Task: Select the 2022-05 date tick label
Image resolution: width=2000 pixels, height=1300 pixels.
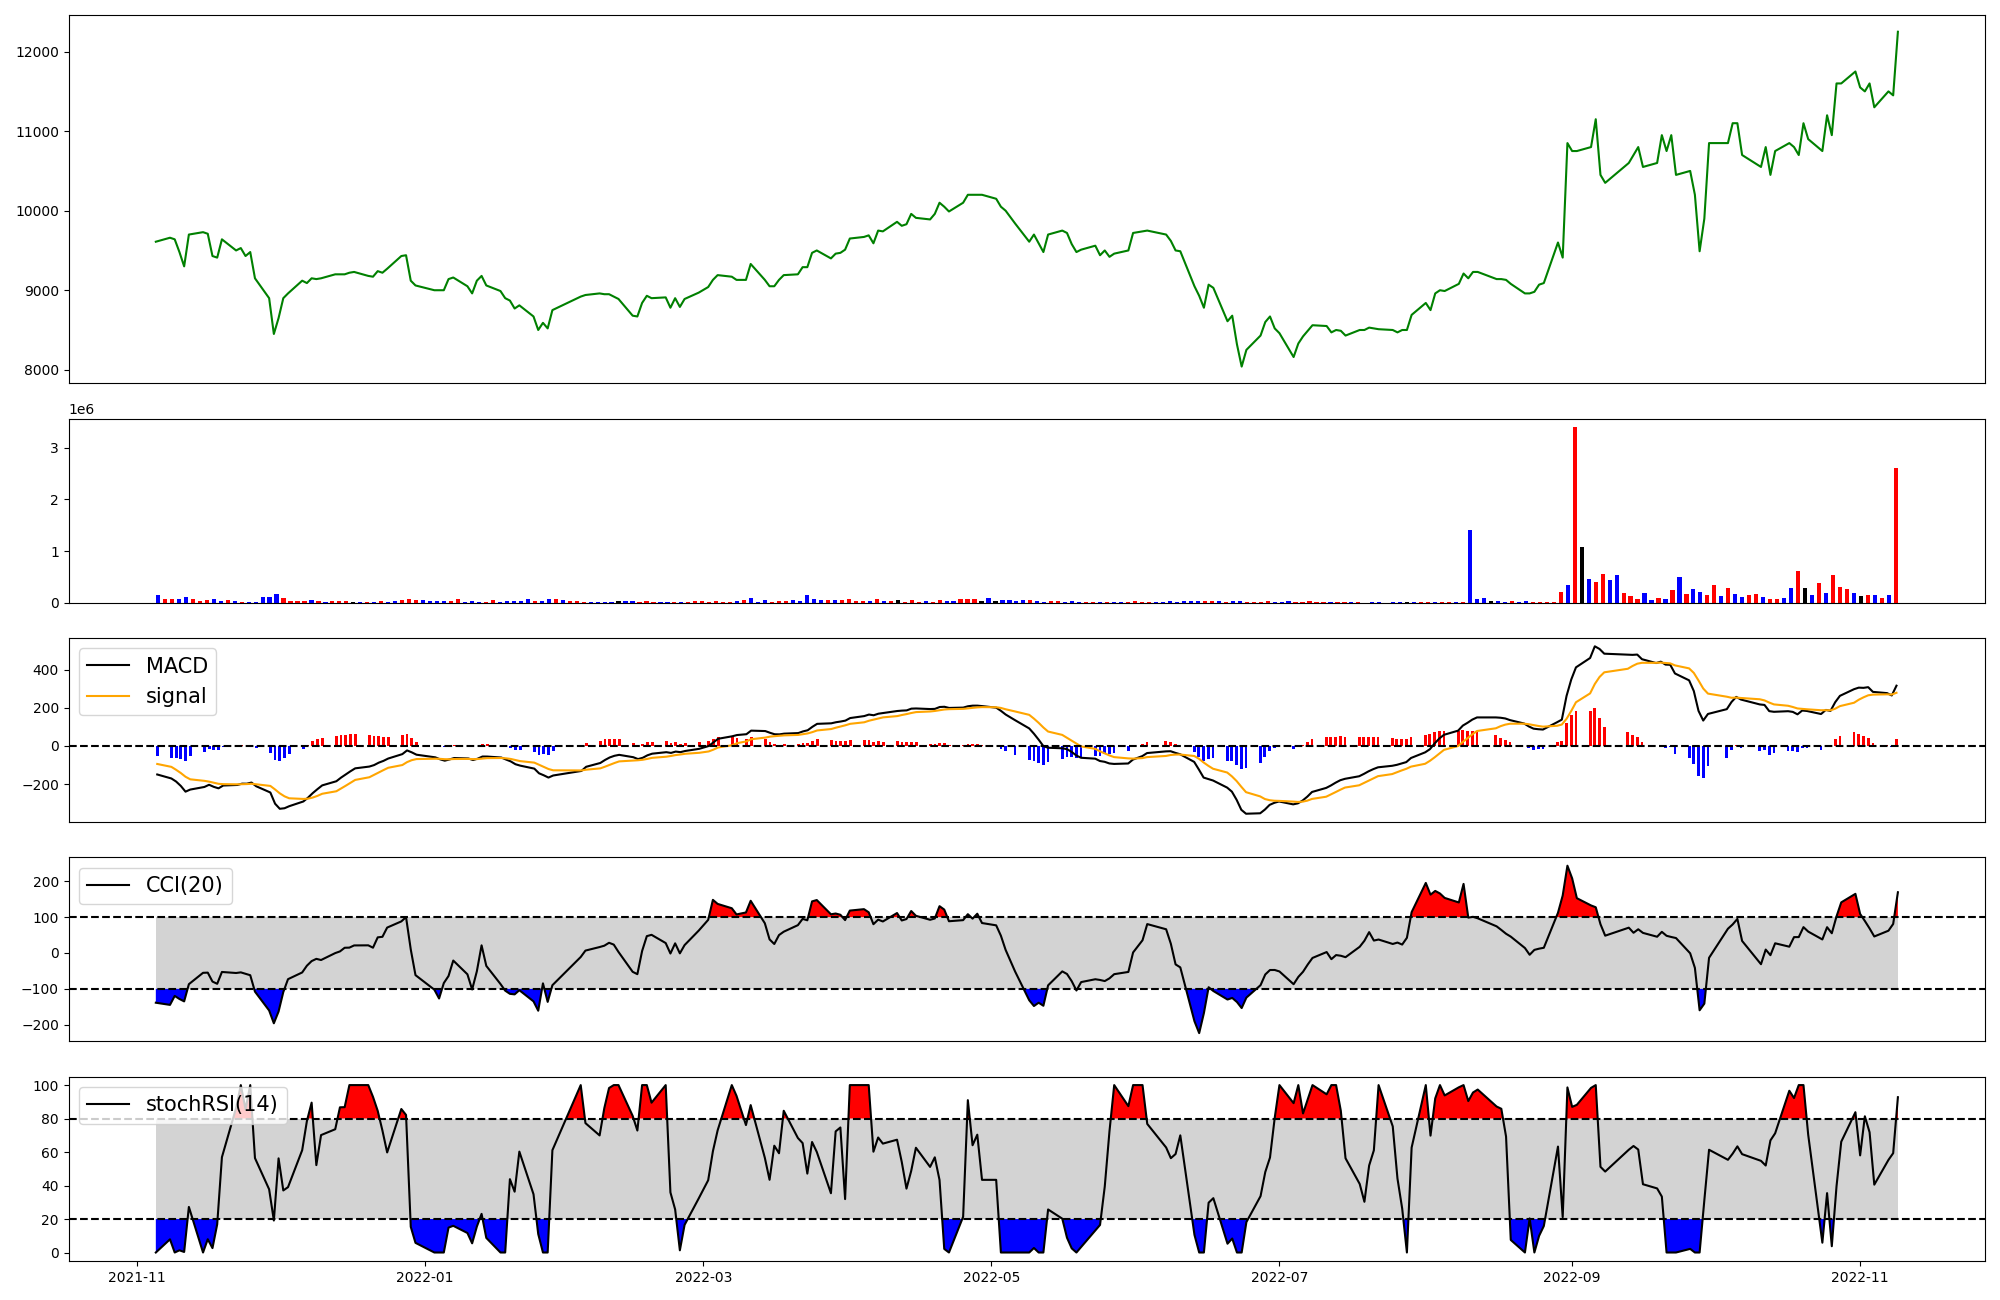Action: point(992,1277)
